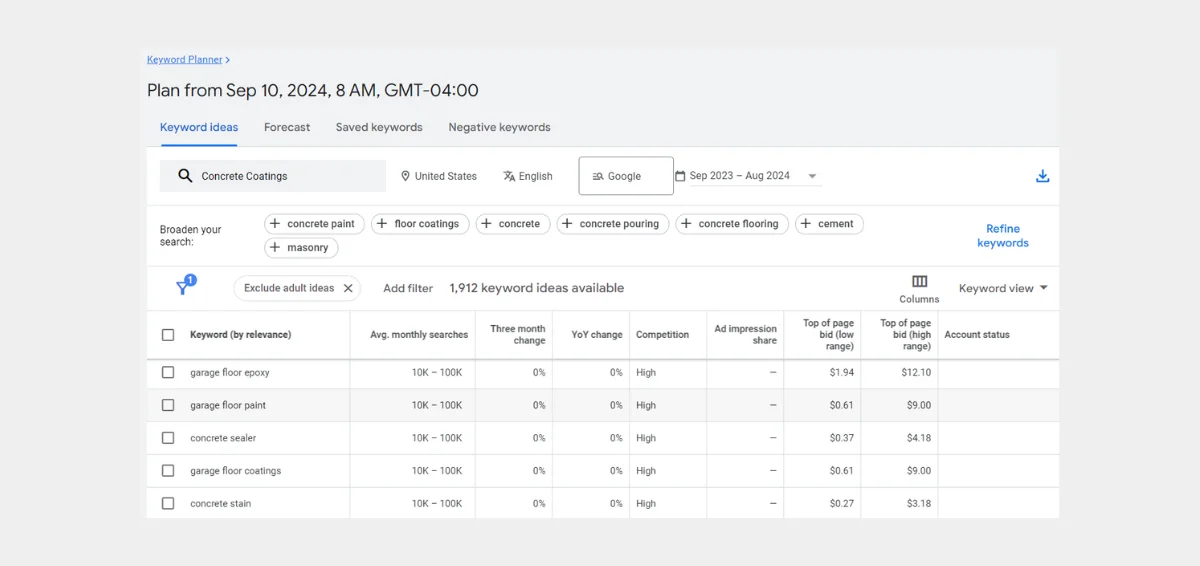The image size is (1200, 566).
Task: Click the Refine keywords link
Action: point(1003,236)
